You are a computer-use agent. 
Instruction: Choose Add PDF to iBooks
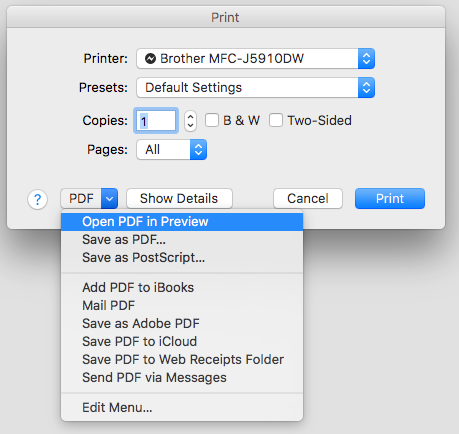point(182,287)
